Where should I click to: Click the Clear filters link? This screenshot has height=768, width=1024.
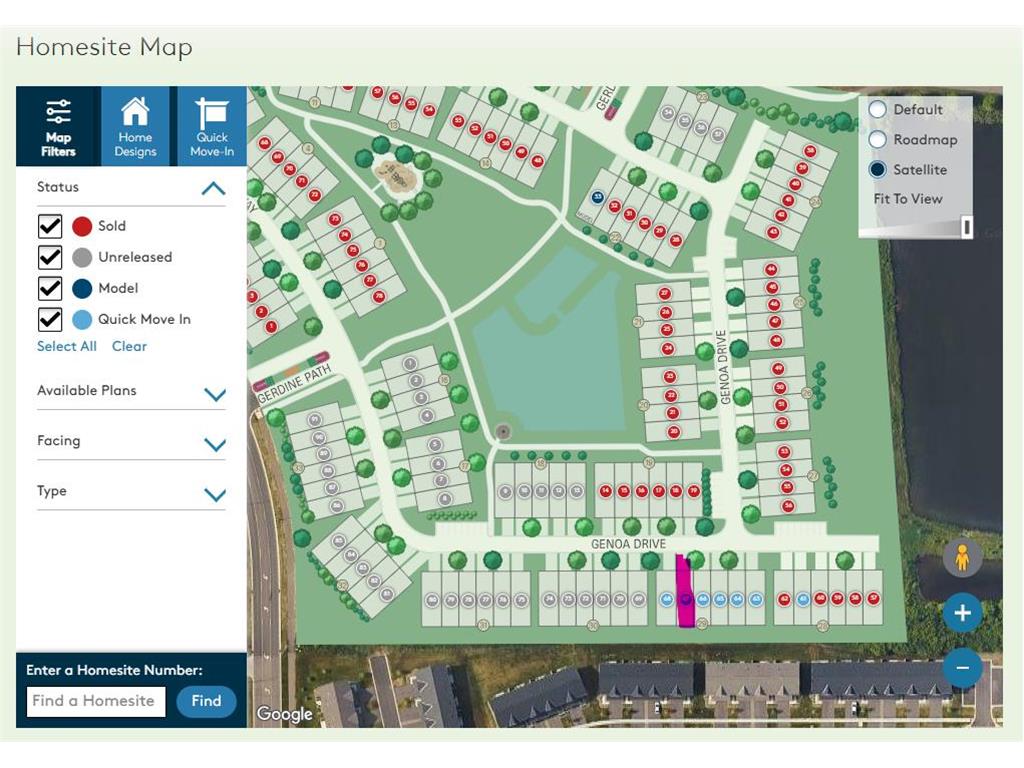(x=129, y=347)
